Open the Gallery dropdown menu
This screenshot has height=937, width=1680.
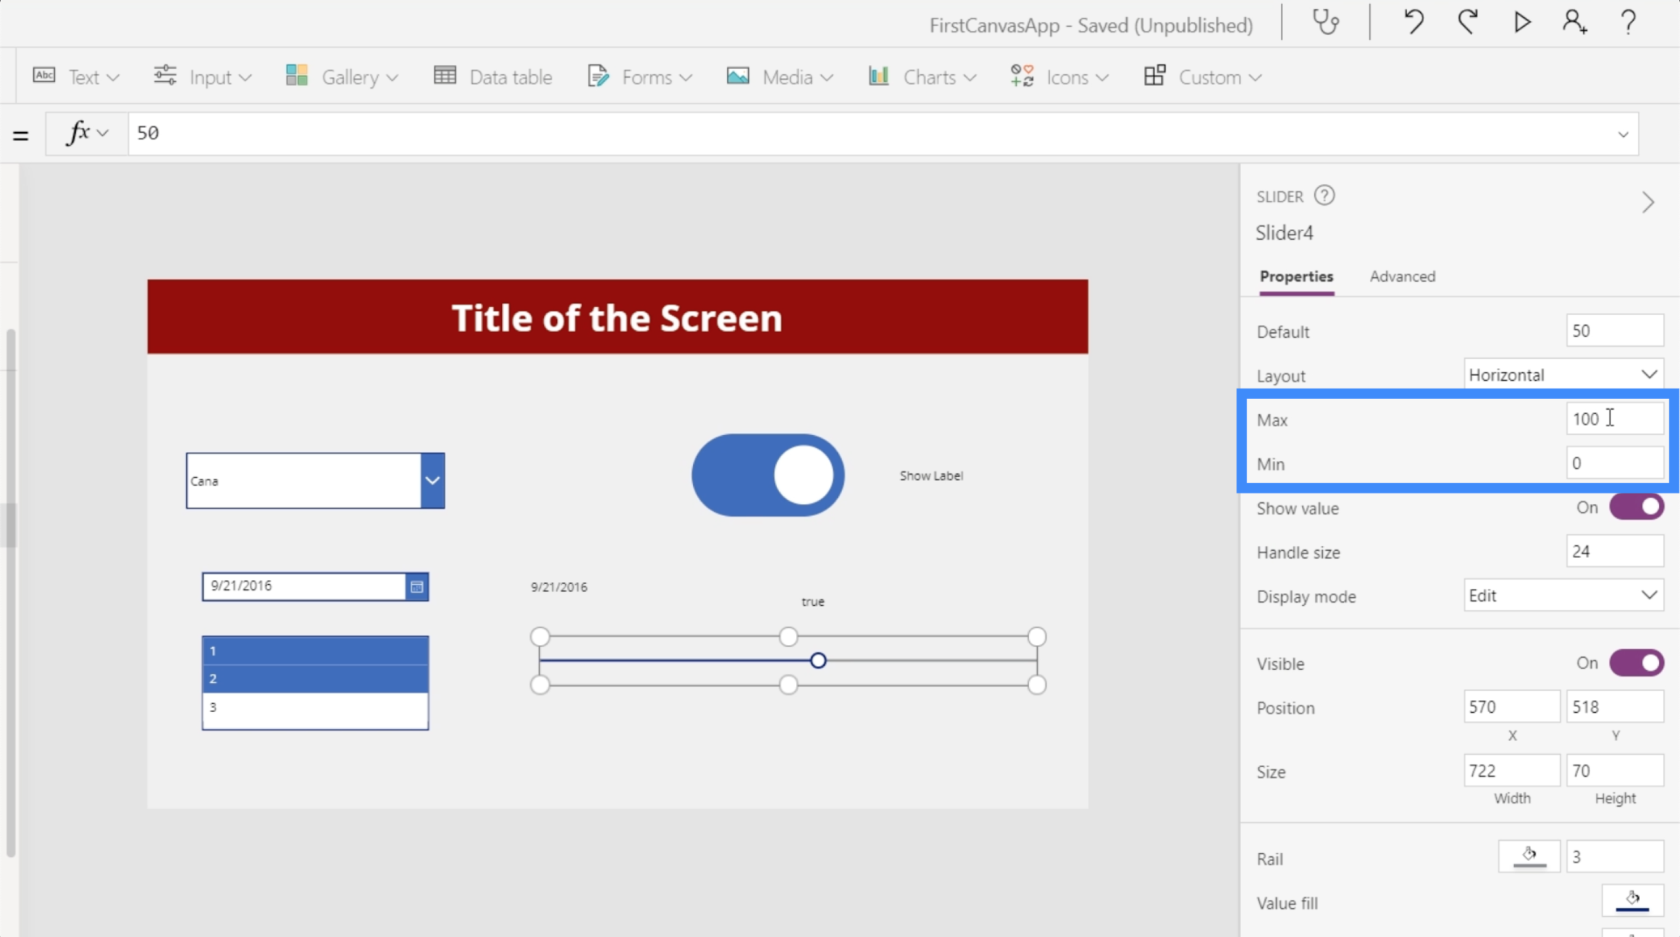click(392, 77)
